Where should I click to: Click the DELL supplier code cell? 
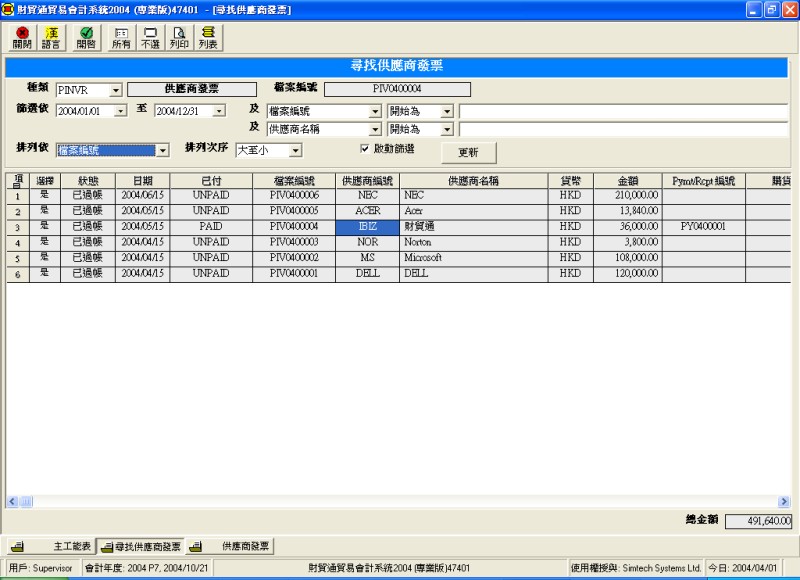point(367,273)
